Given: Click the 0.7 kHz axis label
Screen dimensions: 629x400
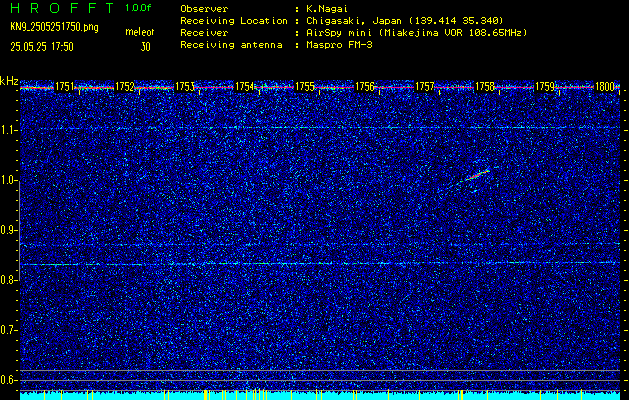Looking at the screenshot, I should (9, 330).
